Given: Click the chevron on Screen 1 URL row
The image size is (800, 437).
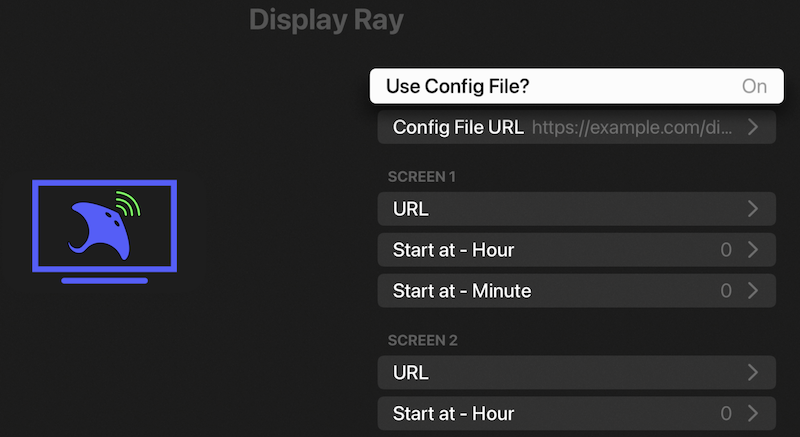Looking at the screenshot, I should (753, 209).
